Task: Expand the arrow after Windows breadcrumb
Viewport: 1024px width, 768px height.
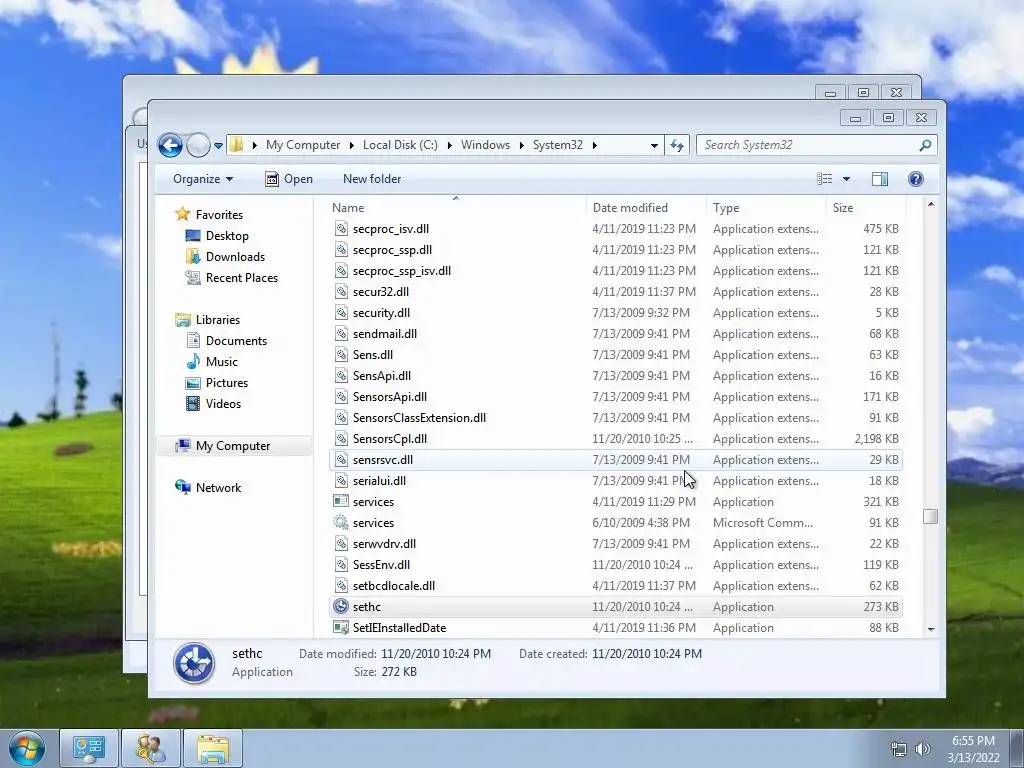Action: click(x=522, y=145)
